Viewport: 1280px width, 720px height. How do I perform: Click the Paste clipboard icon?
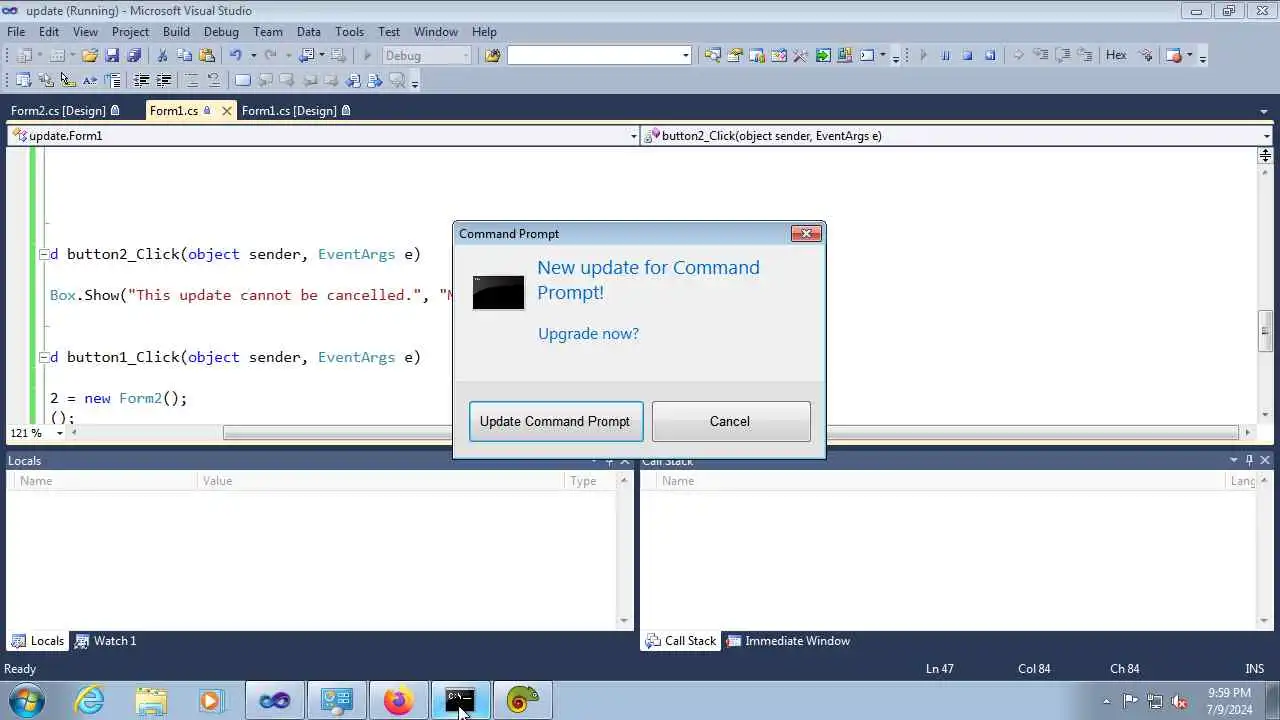pos(207,55)
